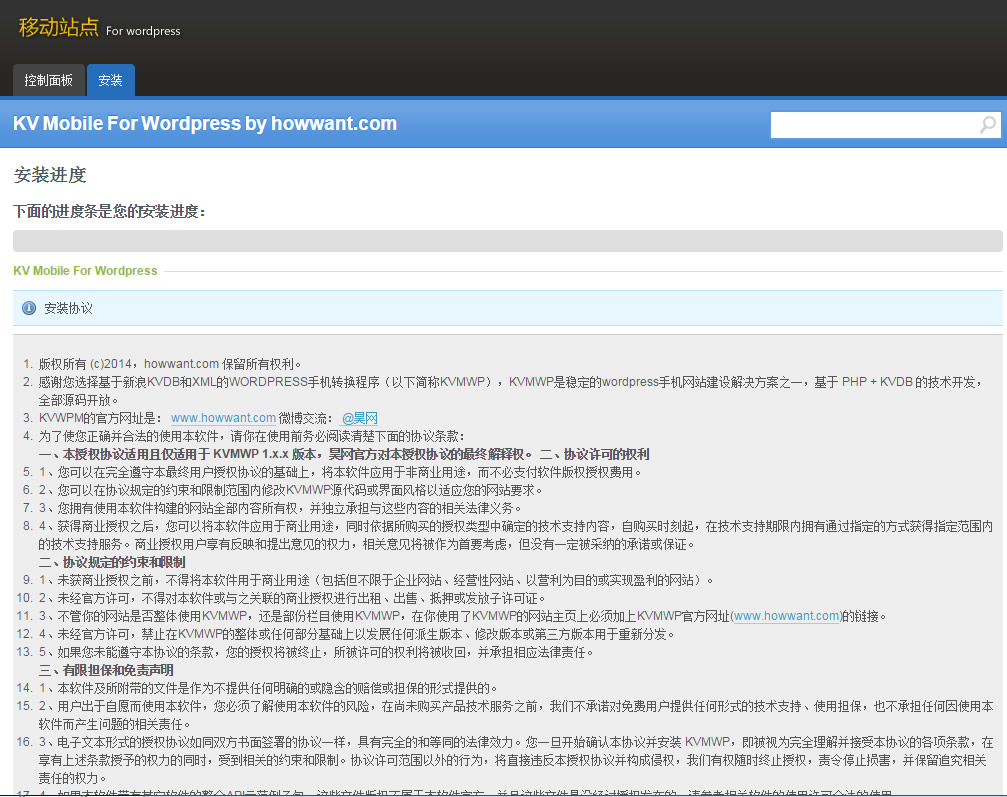Switch to the 安装 tab
The width and height of the screenshot is (1007, 797).
tap(110, 80)
